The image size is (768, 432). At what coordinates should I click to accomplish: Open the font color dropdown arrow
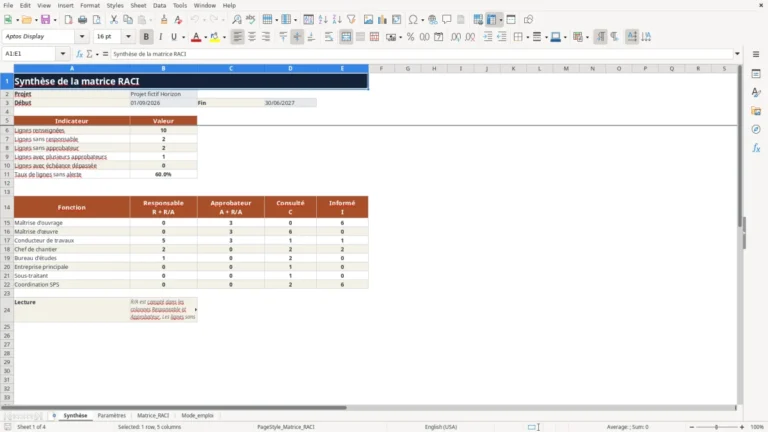205,37
